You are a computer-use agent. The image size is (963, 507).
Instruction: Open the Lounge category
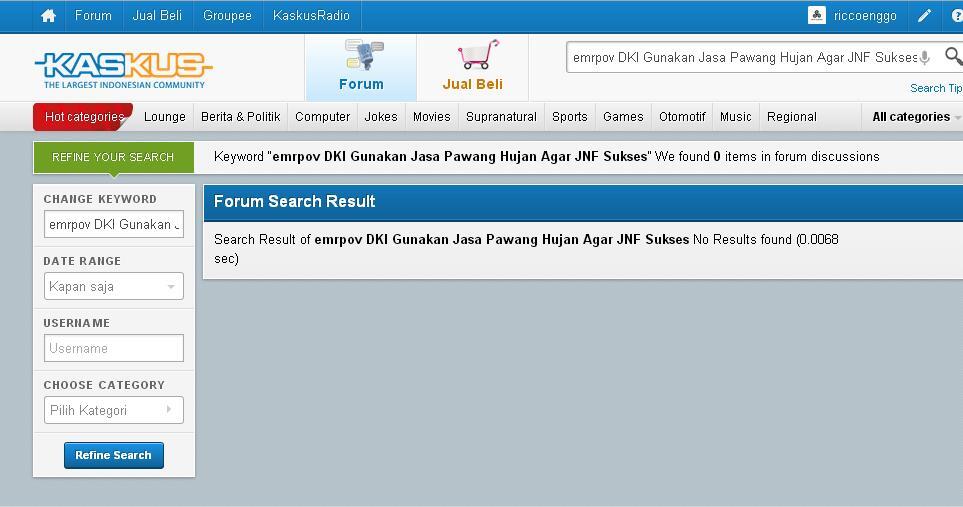(165, 117)
